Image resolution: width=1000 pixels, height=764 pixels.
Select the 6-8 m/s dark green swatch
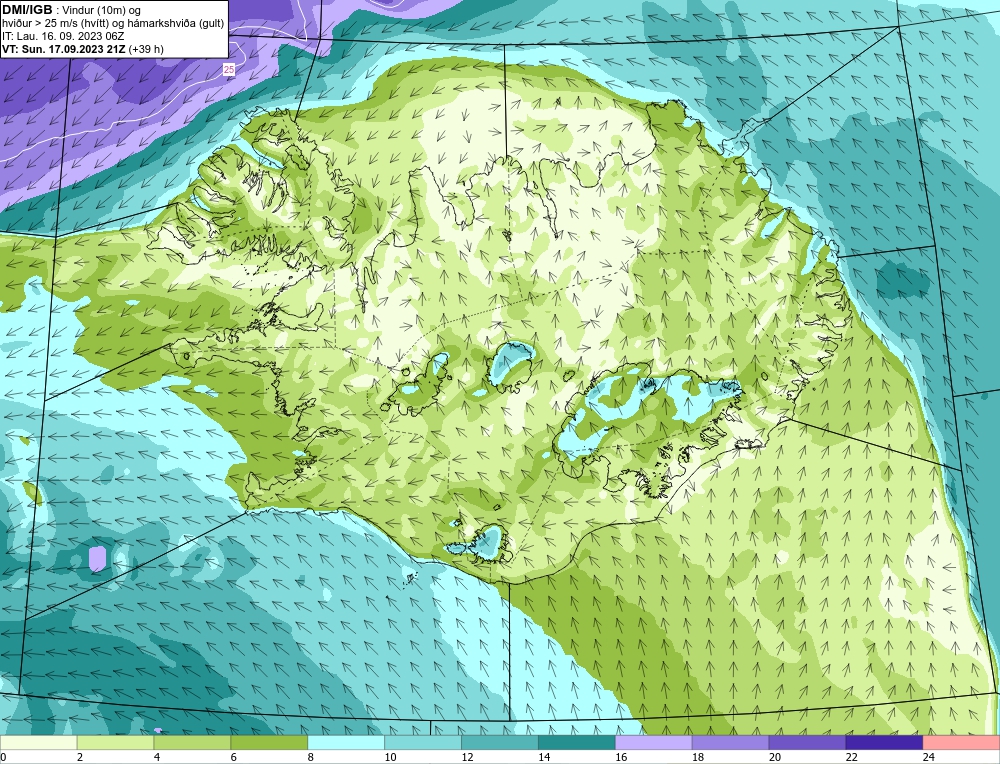click(x=269, y=743)
